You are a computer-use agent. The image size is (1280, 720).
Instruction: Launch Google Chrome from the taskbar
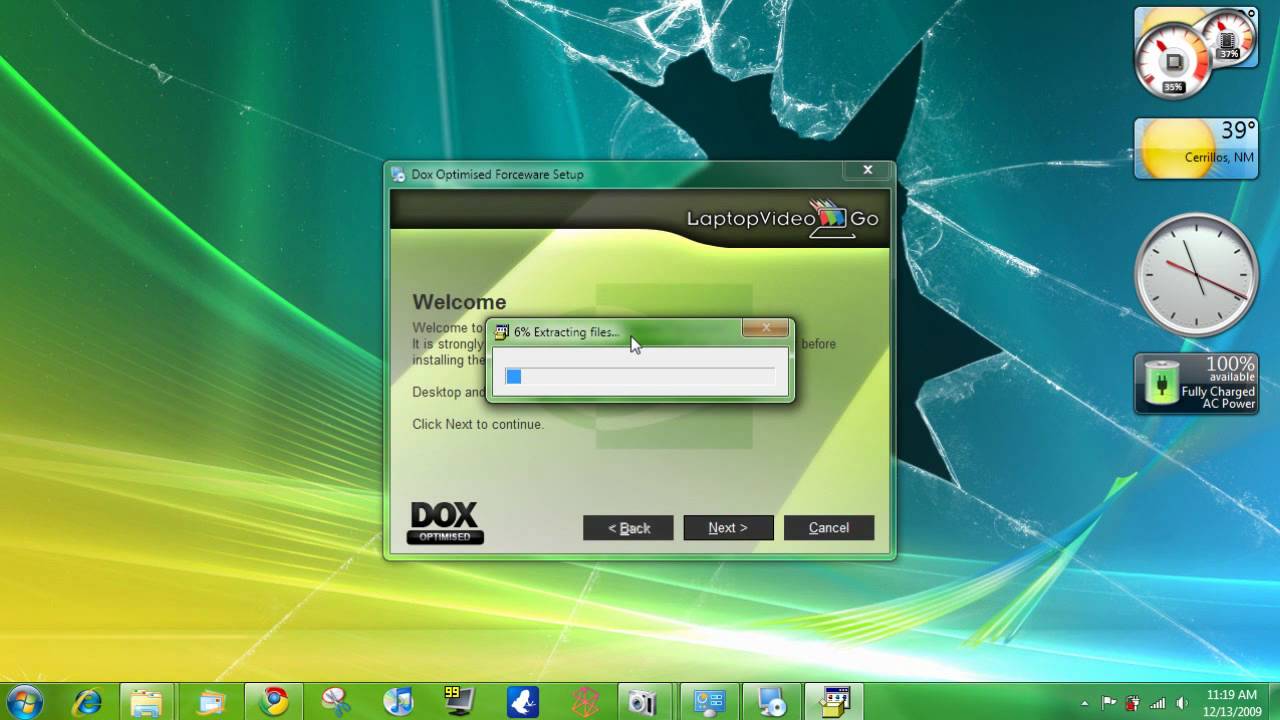click(273, 702)
